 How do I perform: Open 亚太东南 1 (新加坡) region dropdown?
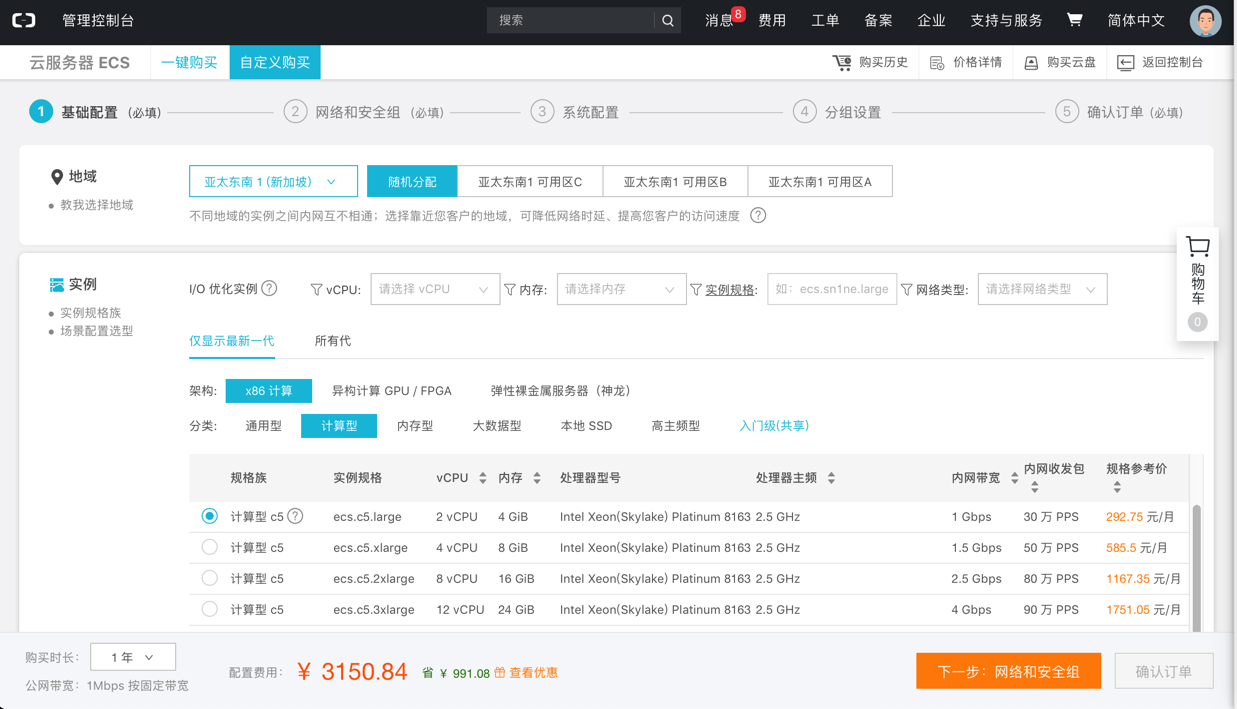pyautogui.click(x=273, y=181)
